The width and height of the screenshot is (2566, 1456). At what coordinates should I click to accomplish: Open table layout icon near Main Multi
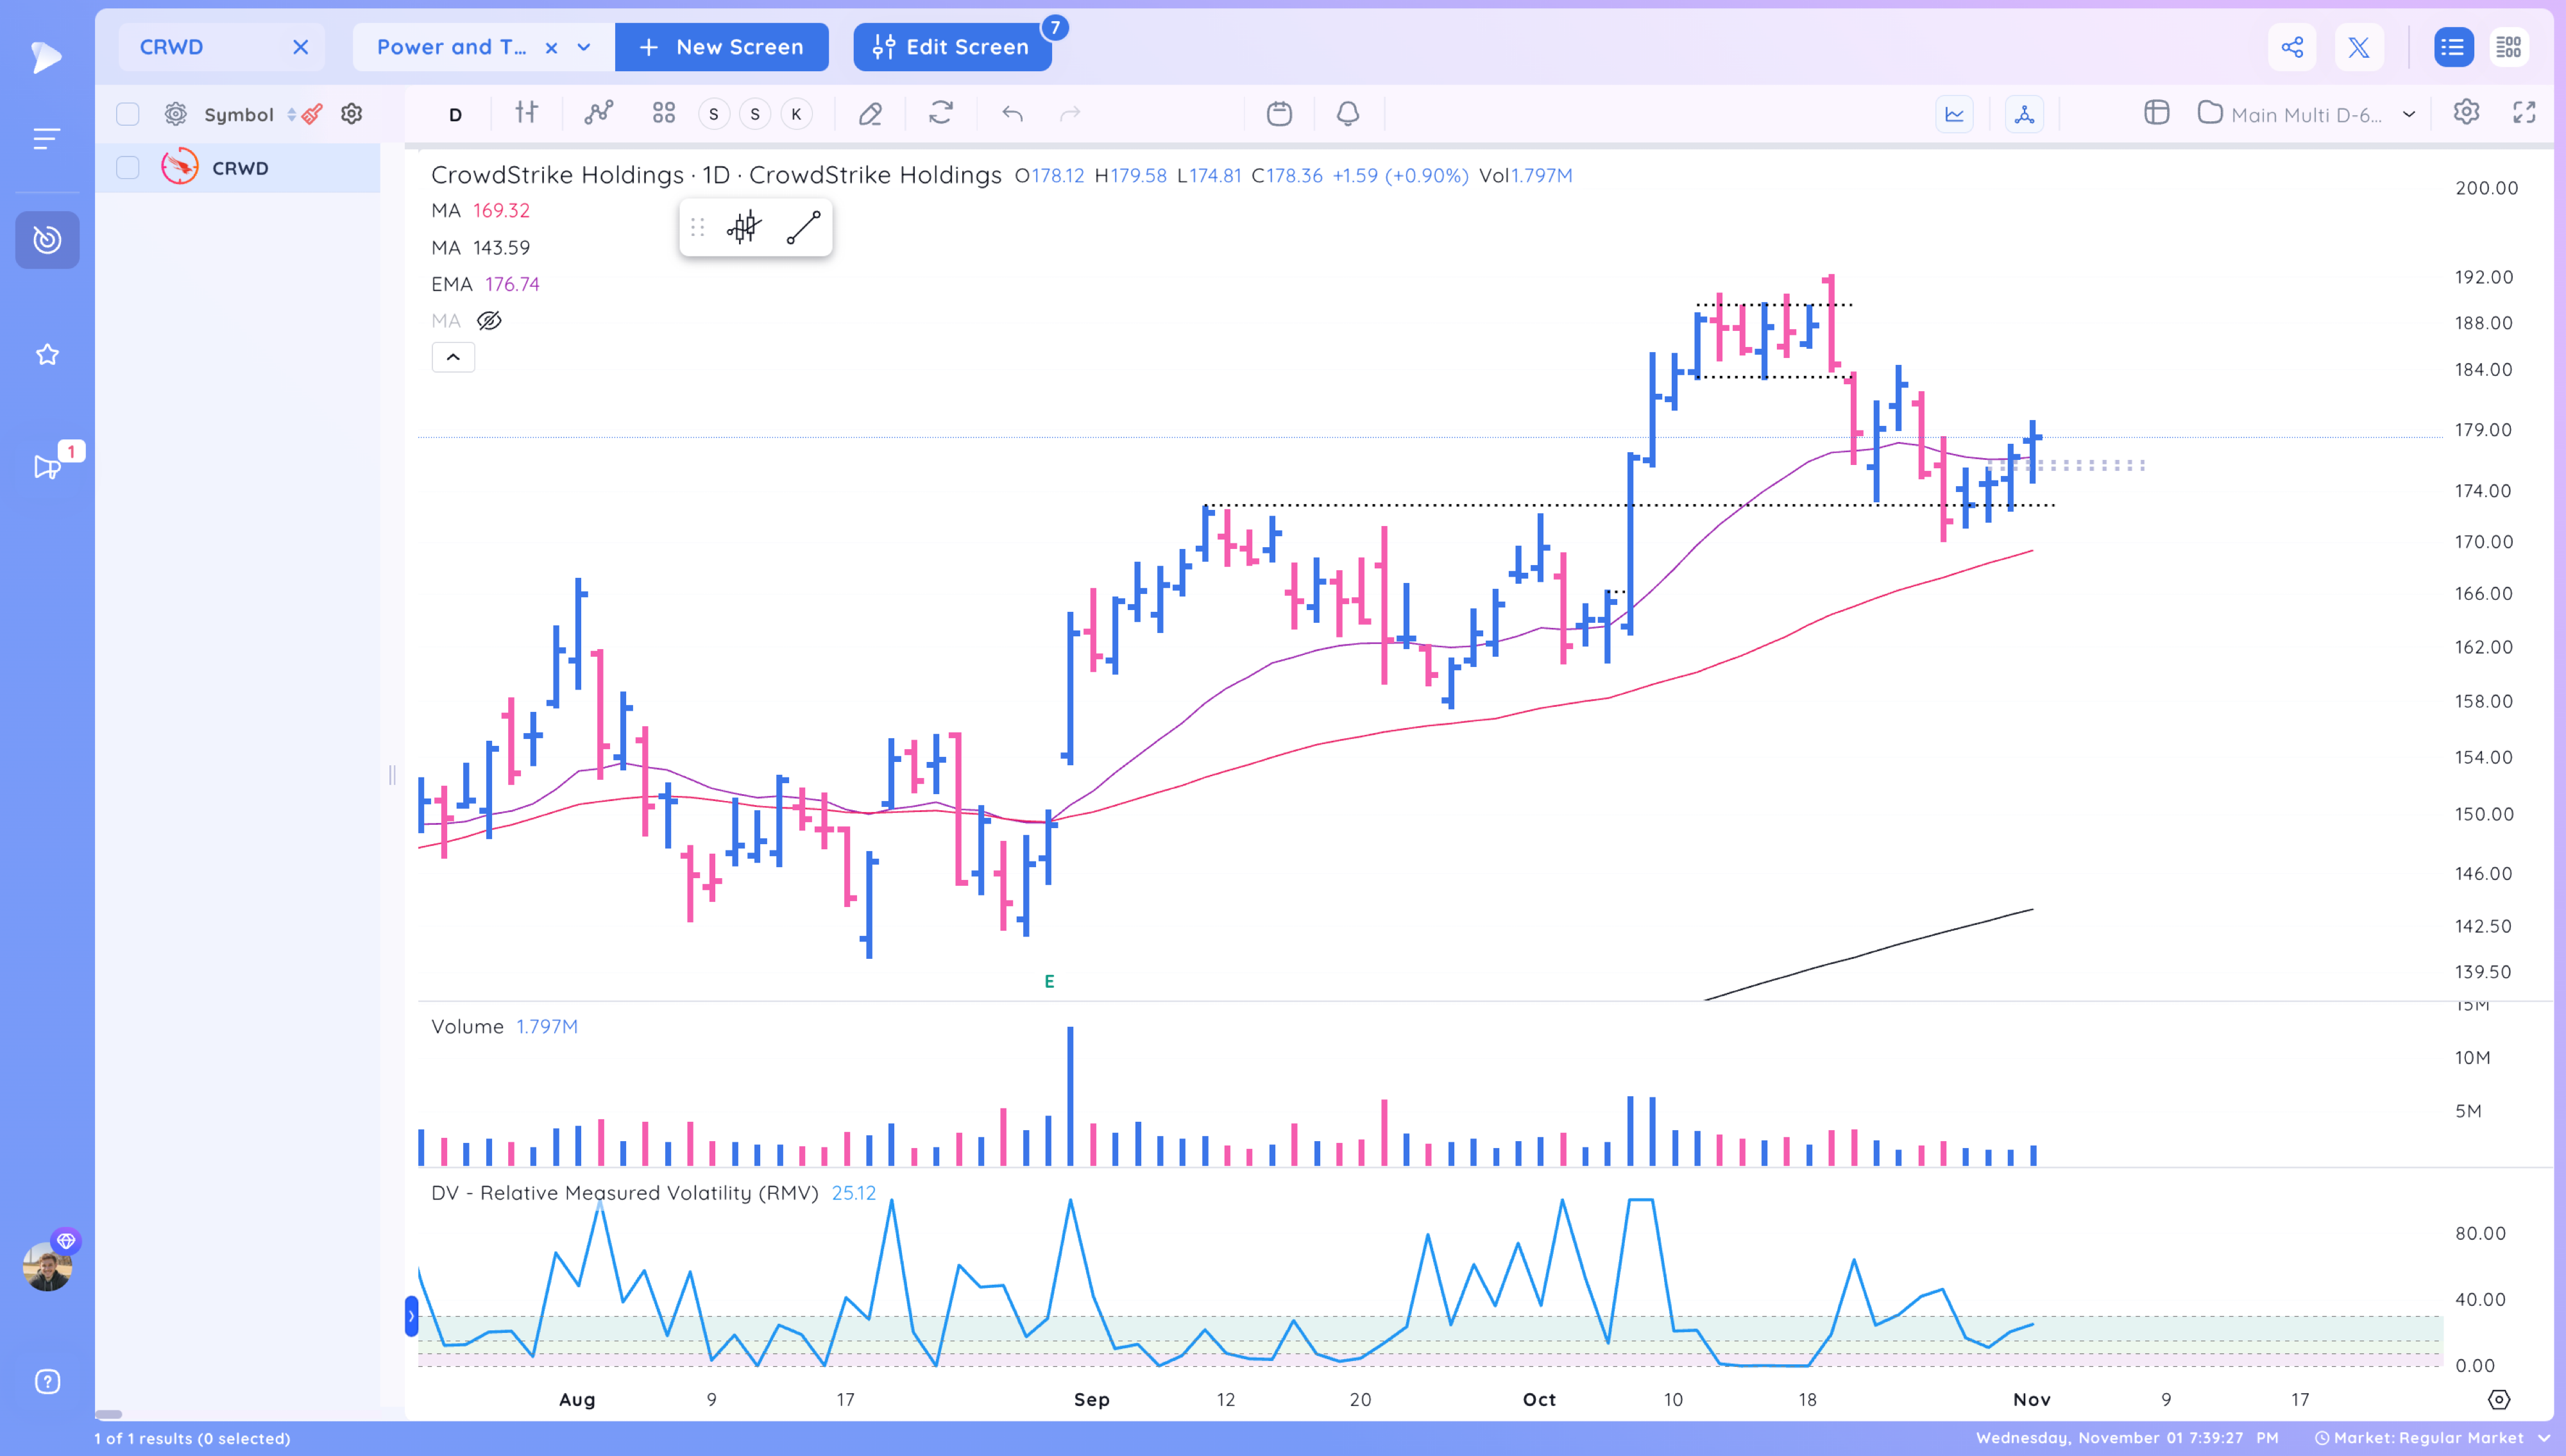click(x=2156, y=112)
